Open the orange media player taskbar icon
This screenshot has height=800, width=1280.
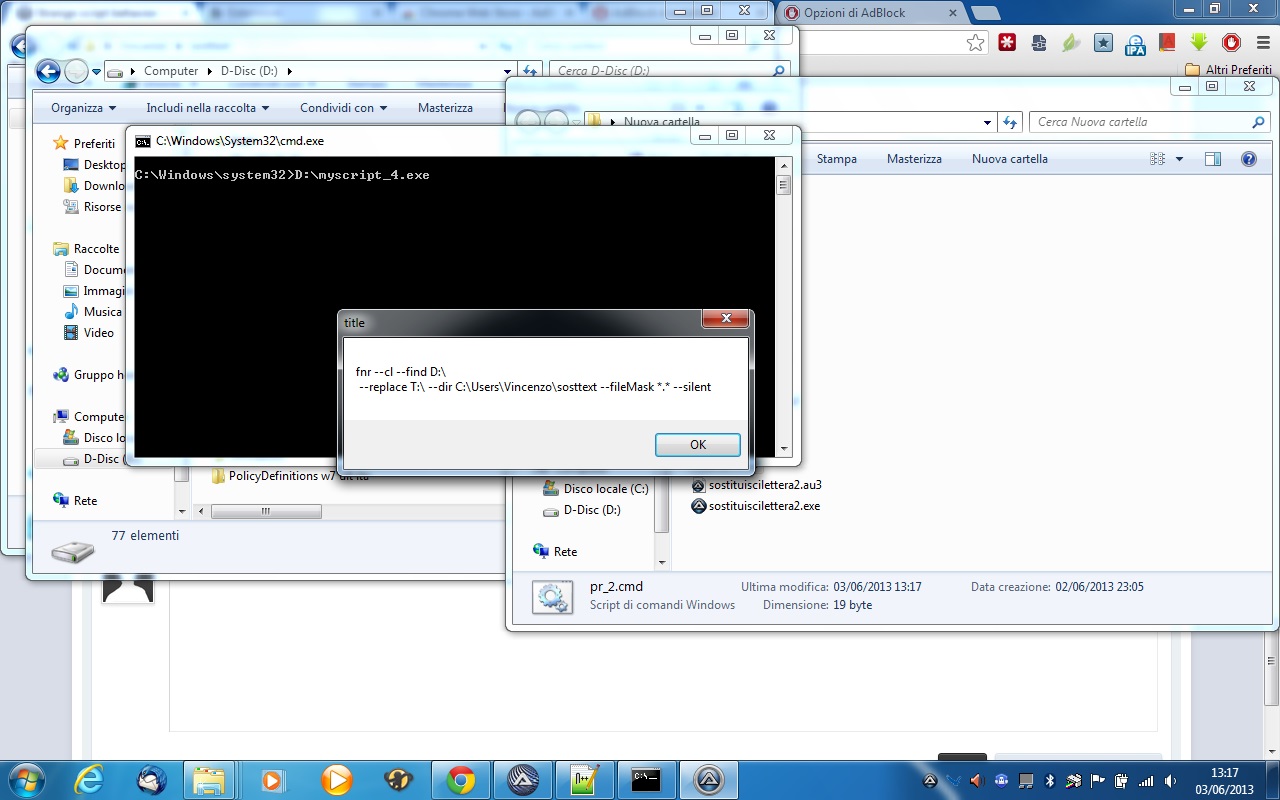(x=337, y=780)
